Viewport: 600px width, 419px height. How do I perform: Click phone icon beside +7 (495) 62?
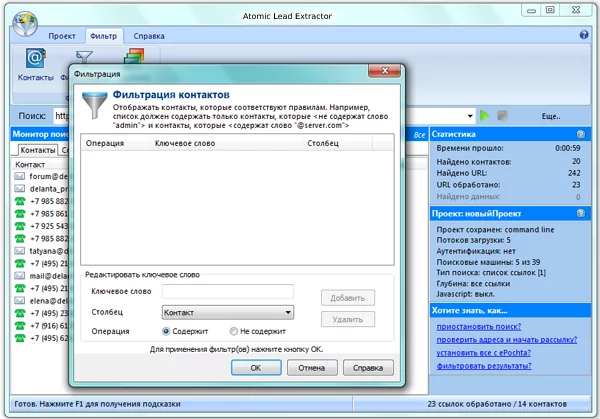(20, 338)
